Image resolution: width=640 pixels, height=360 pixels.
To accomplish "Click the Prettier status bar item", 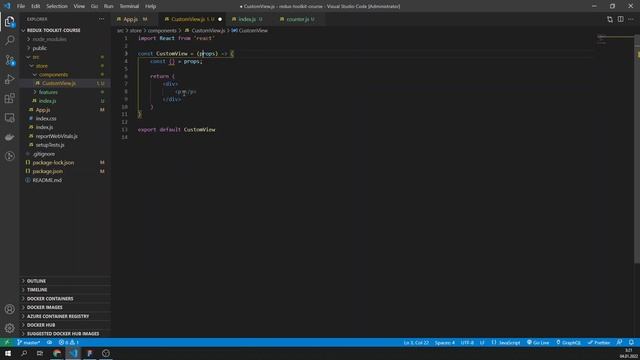I will coord(599,342).
